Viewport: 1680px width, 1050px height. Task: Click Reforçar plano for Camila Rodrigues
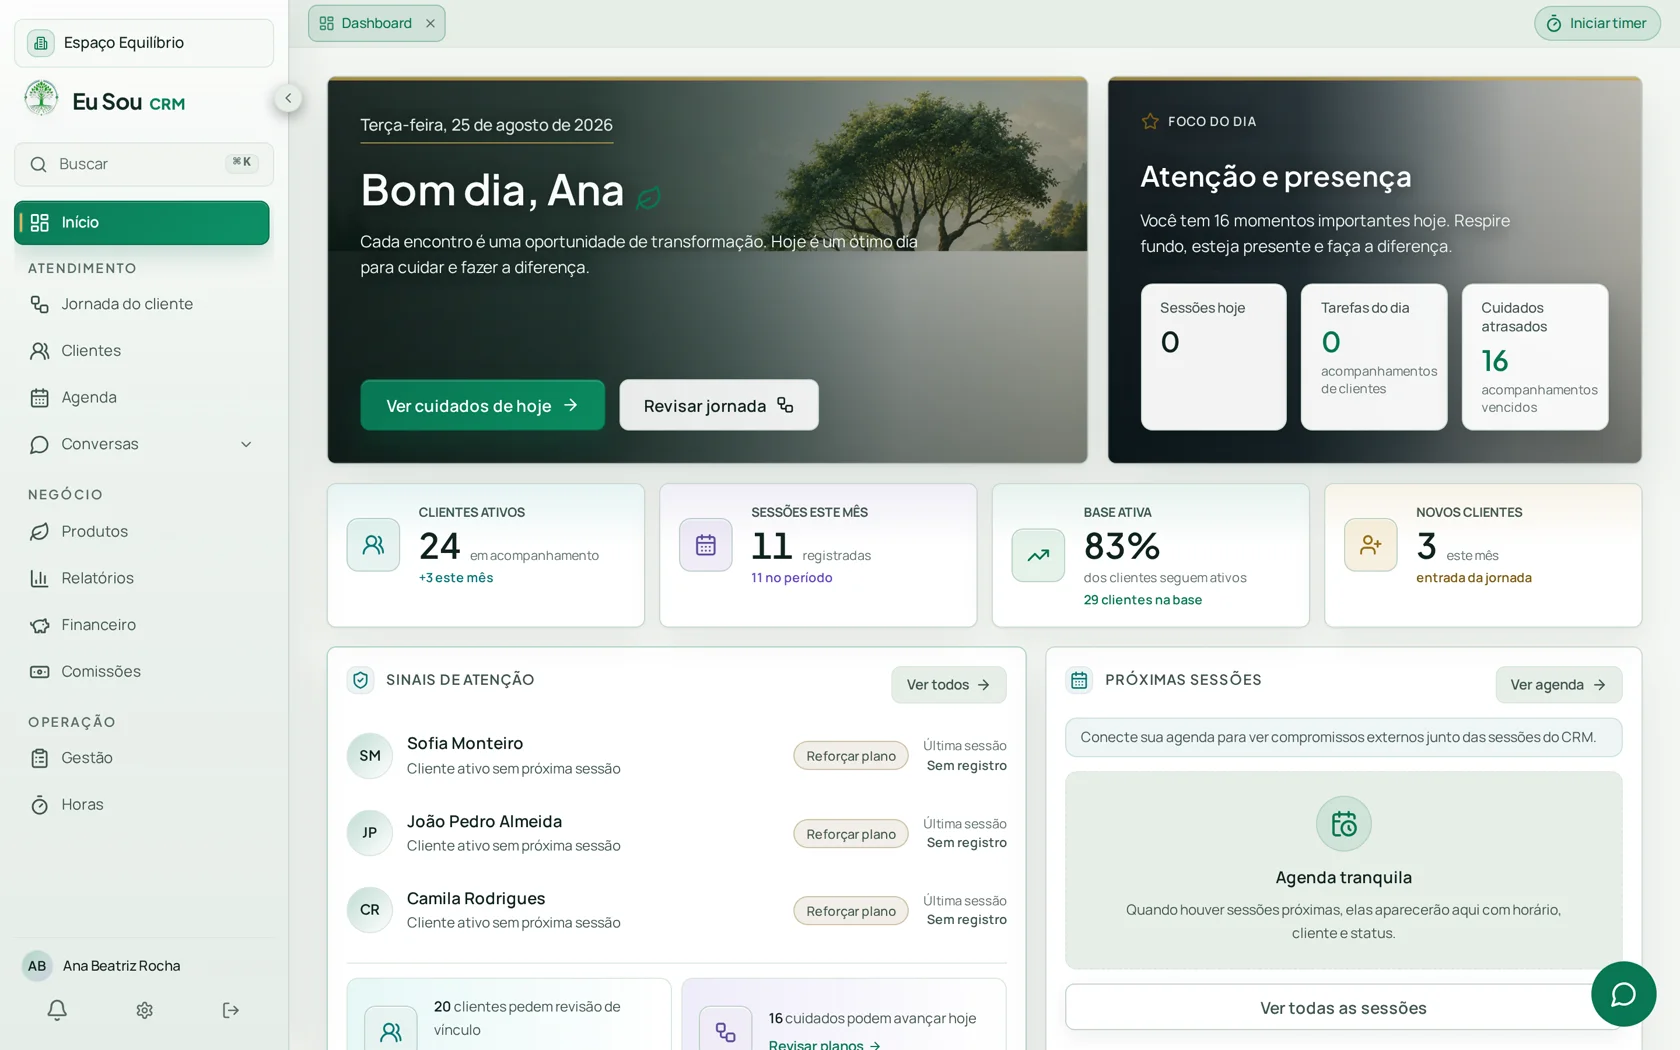coord(851,911)
